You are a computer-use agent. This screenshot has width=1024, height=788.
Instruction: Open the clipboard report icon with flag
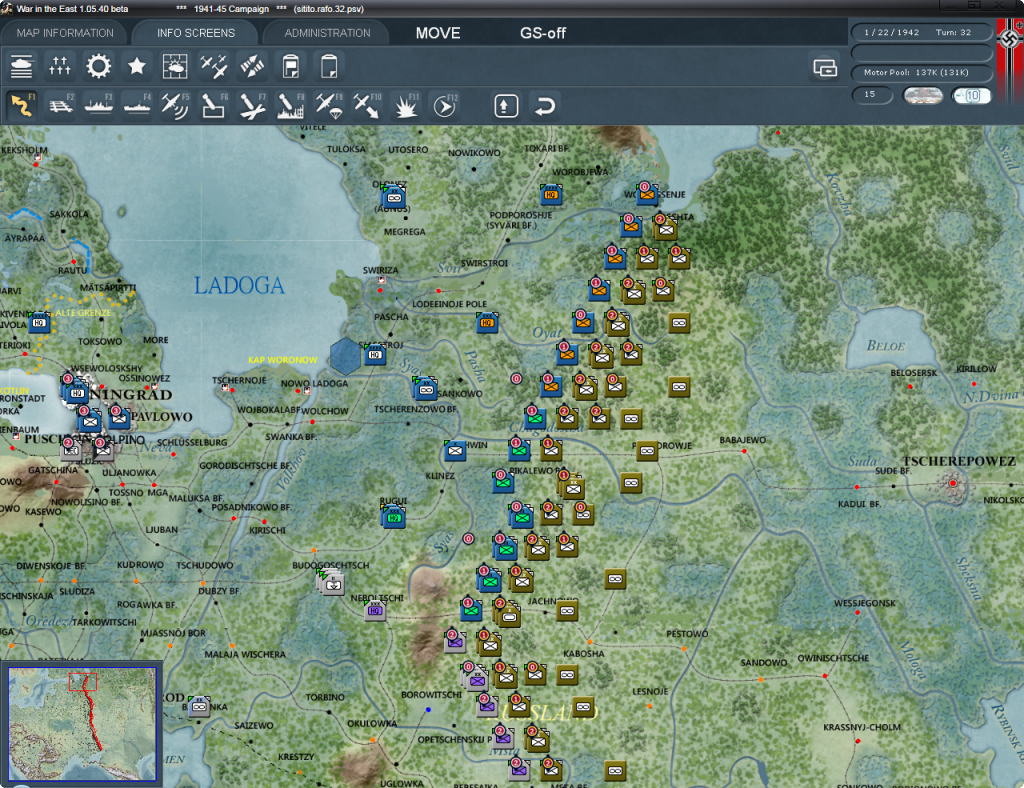[x=291, y=67]
